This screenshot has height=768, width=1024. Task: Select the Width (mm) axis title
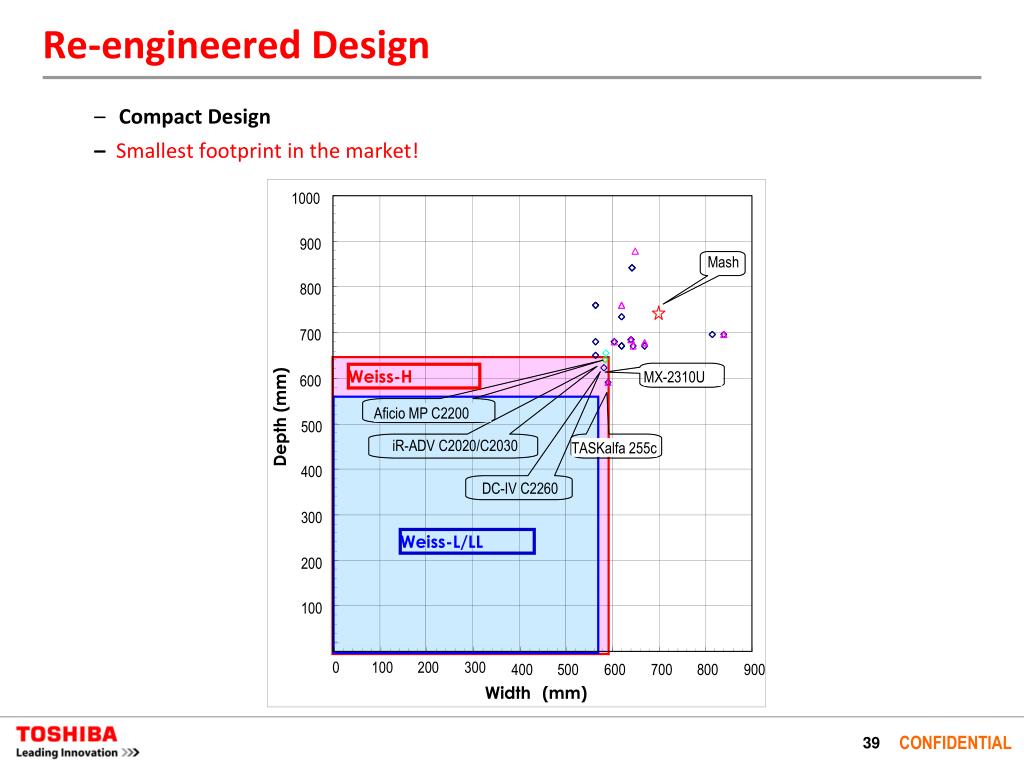pos(536,692)
